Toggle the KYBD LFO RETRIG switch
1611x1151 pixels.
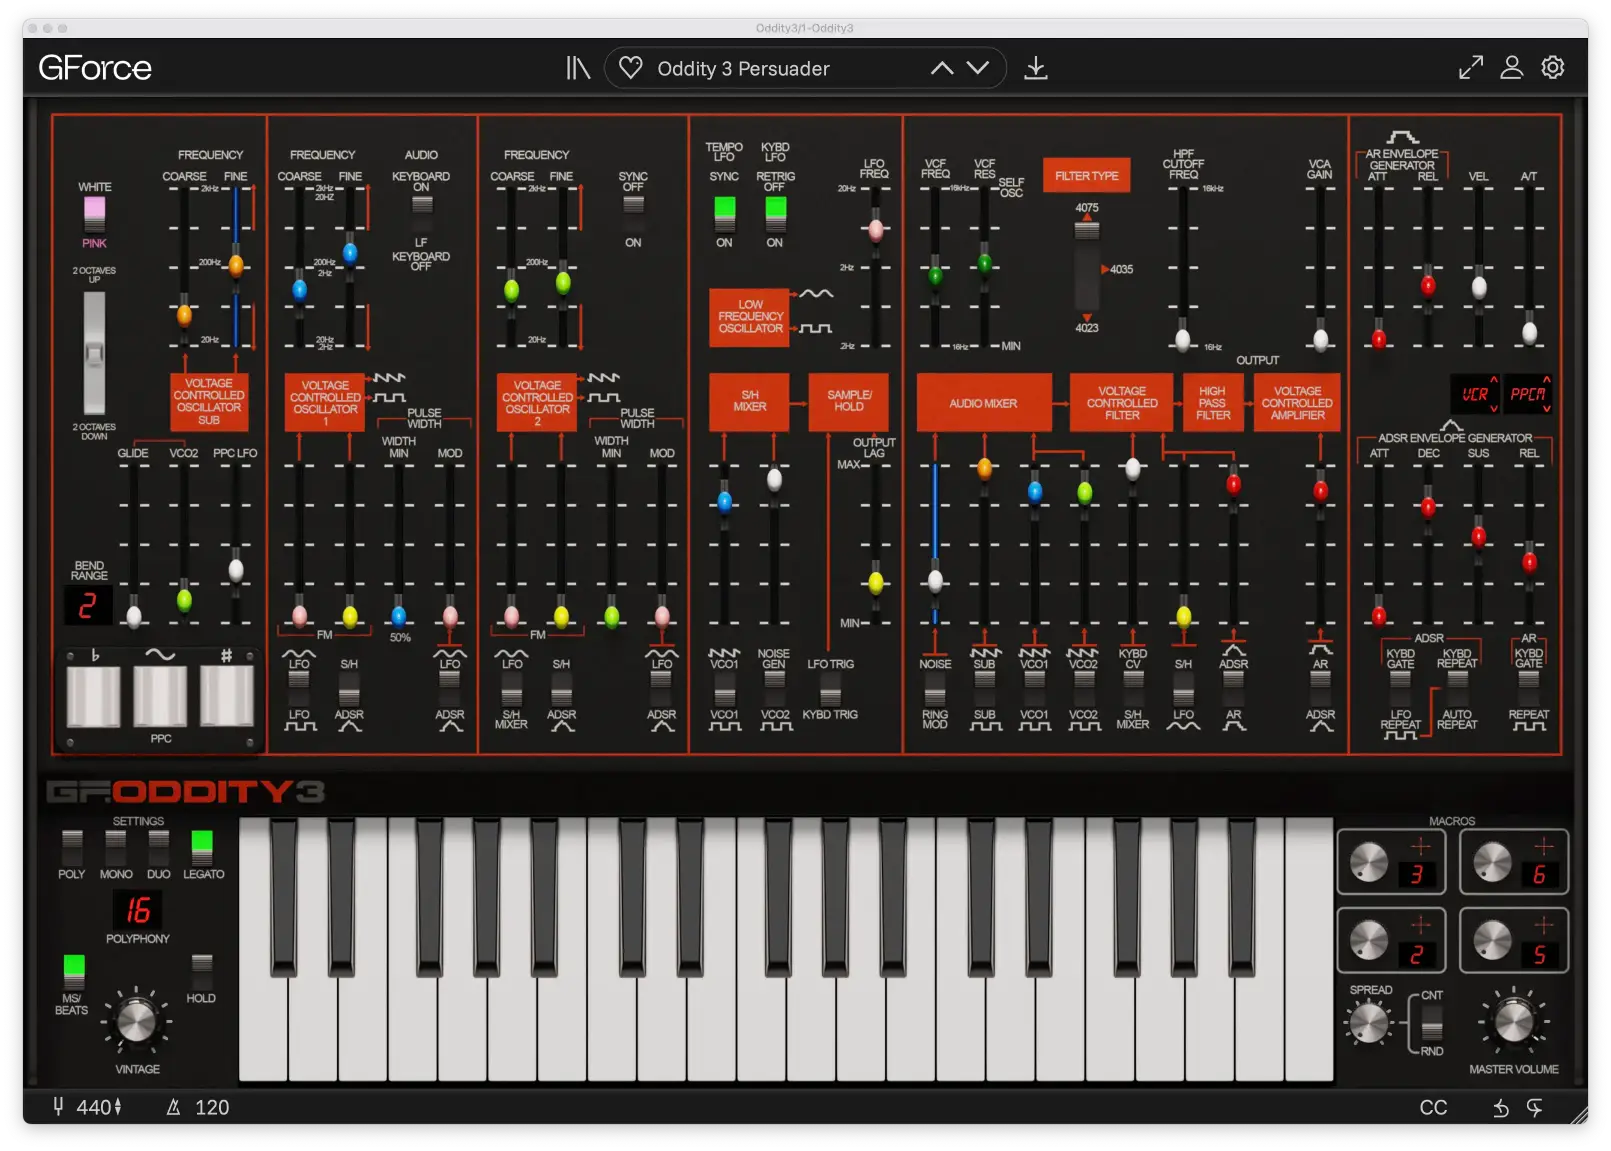coord(775,213)
